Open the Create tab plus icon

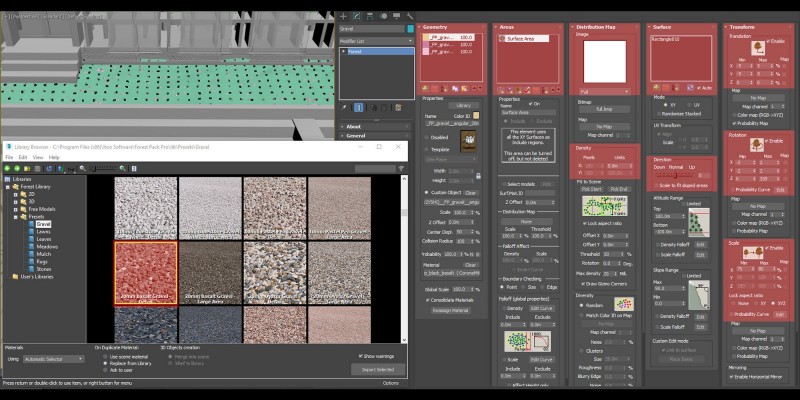pyautogui.click(x=342, y=16)
